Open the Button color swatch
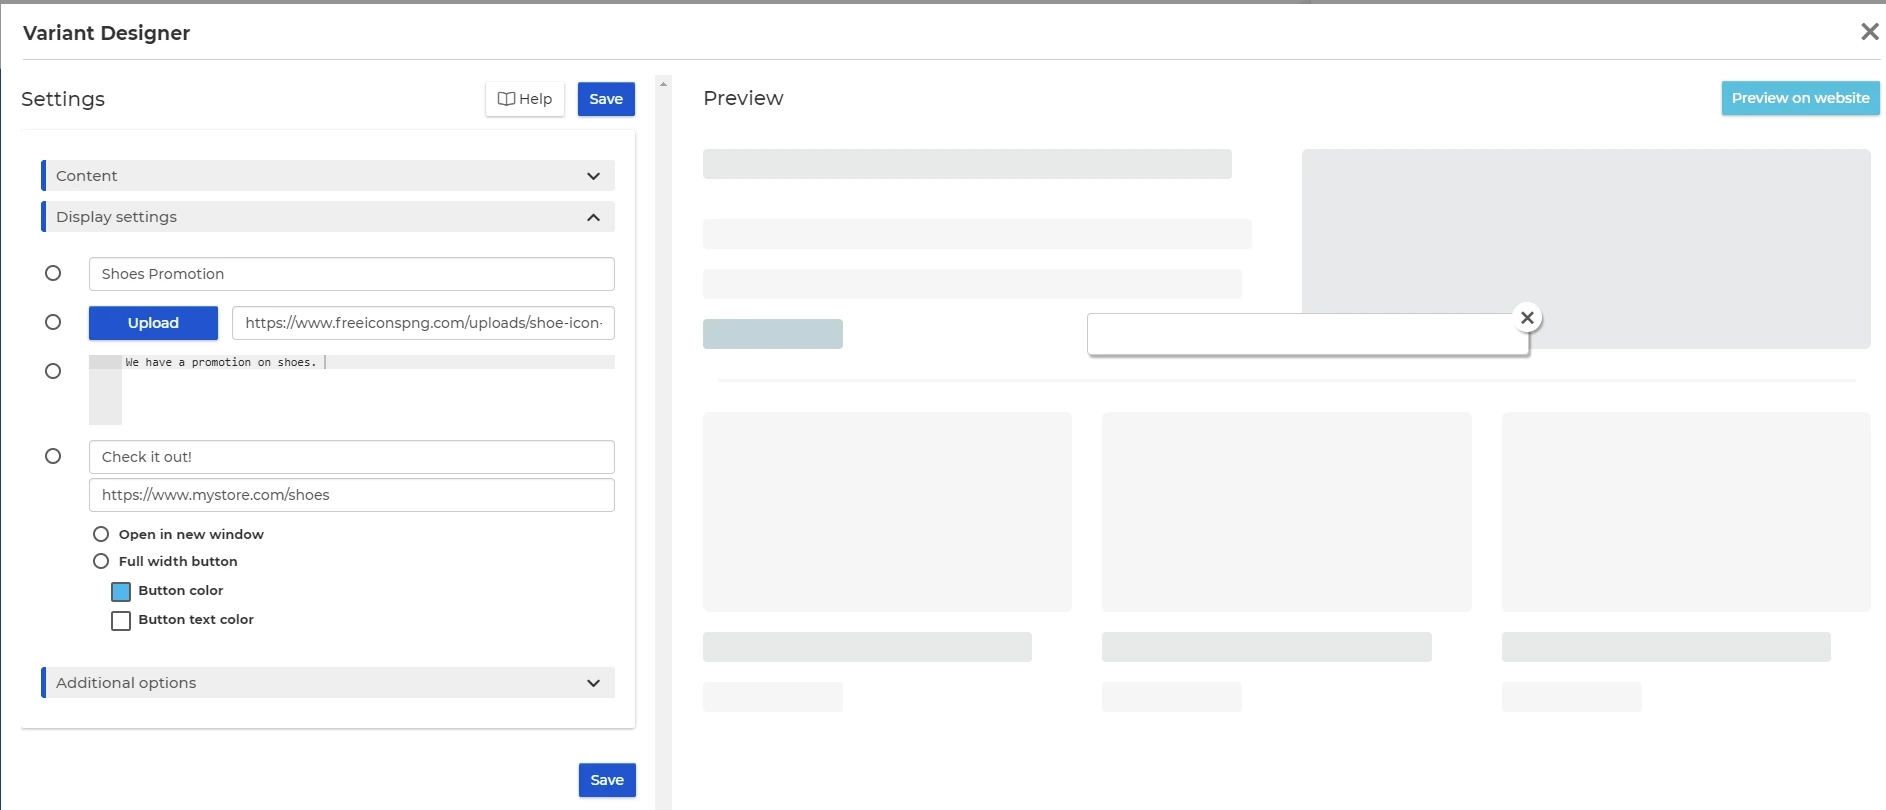This screenshot has height=810, width=1886. 121,592
